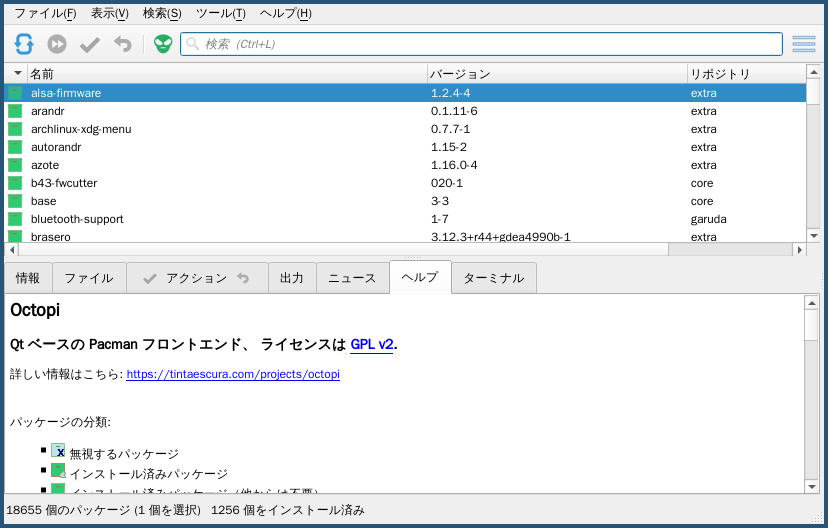Screen dimensions: 828x528
Task: Switch to the ヘルプ tab
Action: pos(420,277)
